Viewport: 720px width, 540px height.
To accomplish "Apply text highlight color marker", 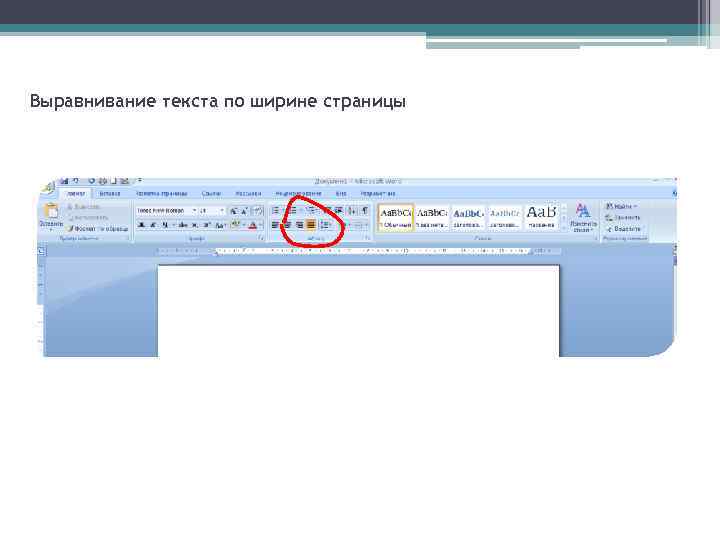I will click(236, 225).
